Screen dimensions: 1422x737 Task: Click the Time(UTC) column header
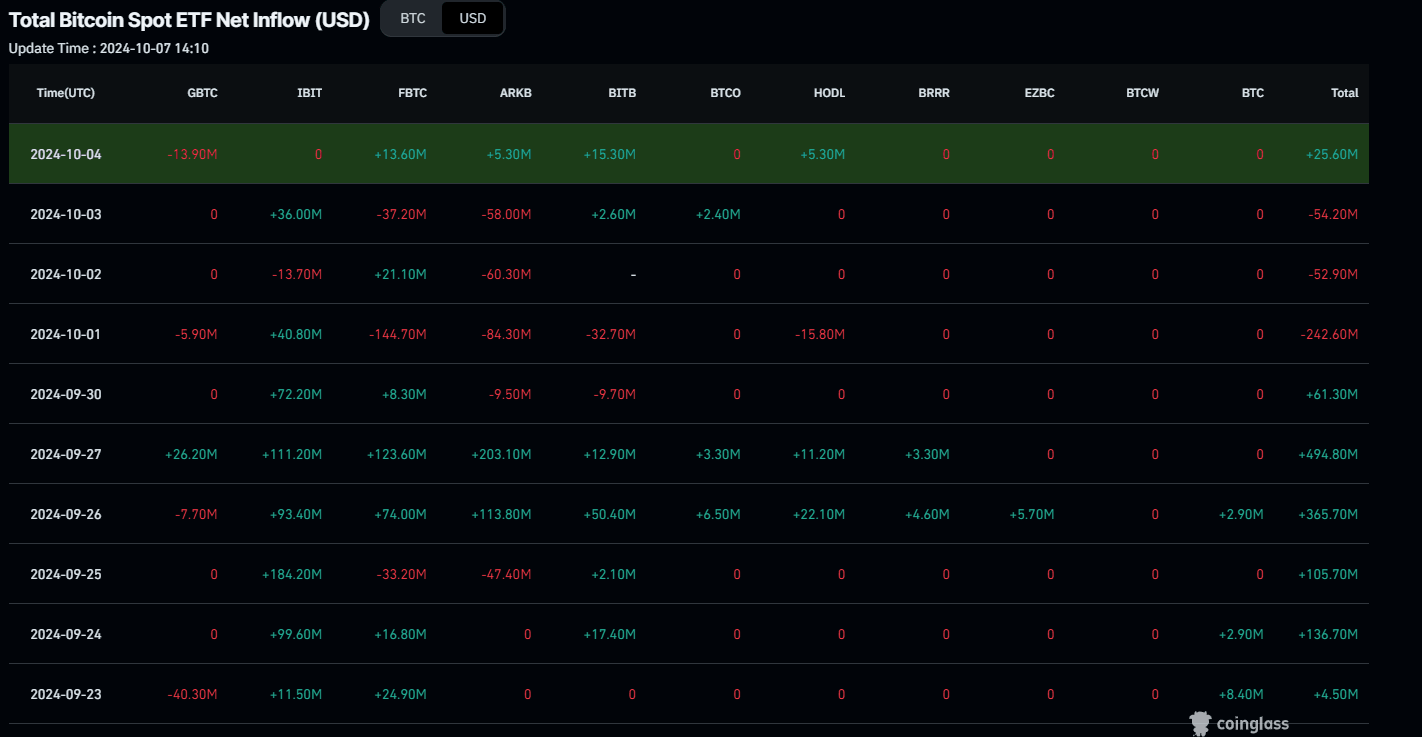coord(66,93)
